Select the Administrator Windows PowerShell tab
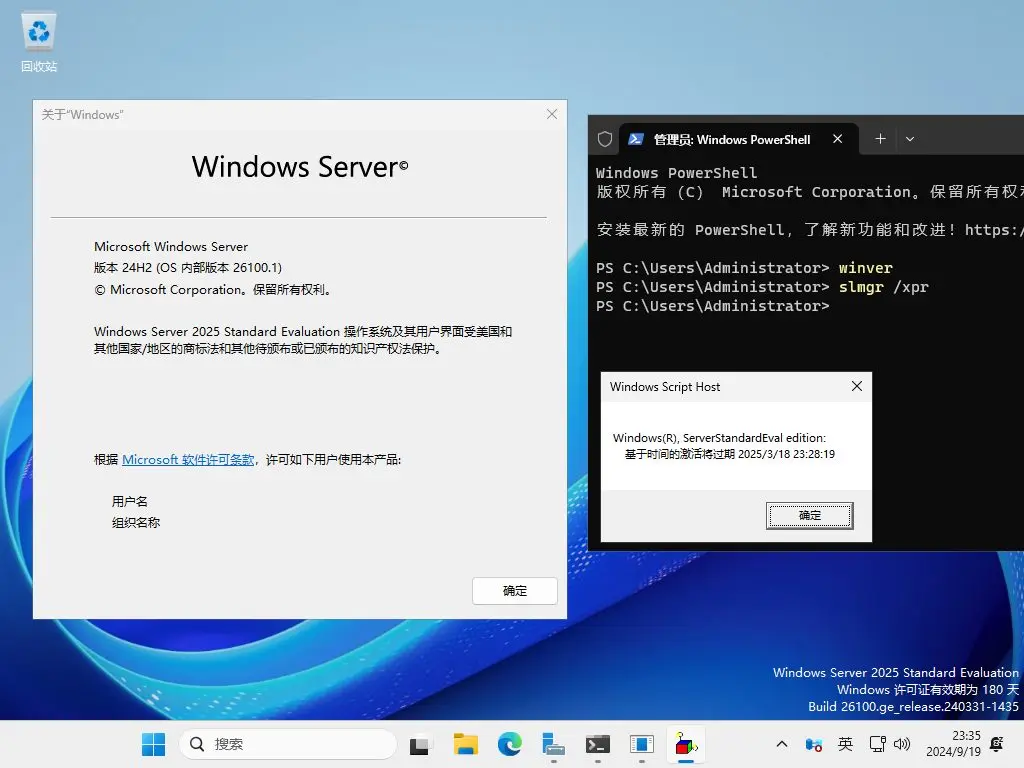 point(730,140)
